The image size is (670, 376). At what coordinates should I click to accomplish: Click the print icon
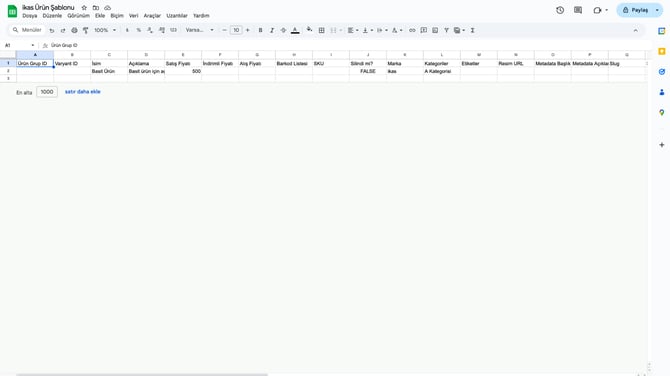(x=74, y=30)
